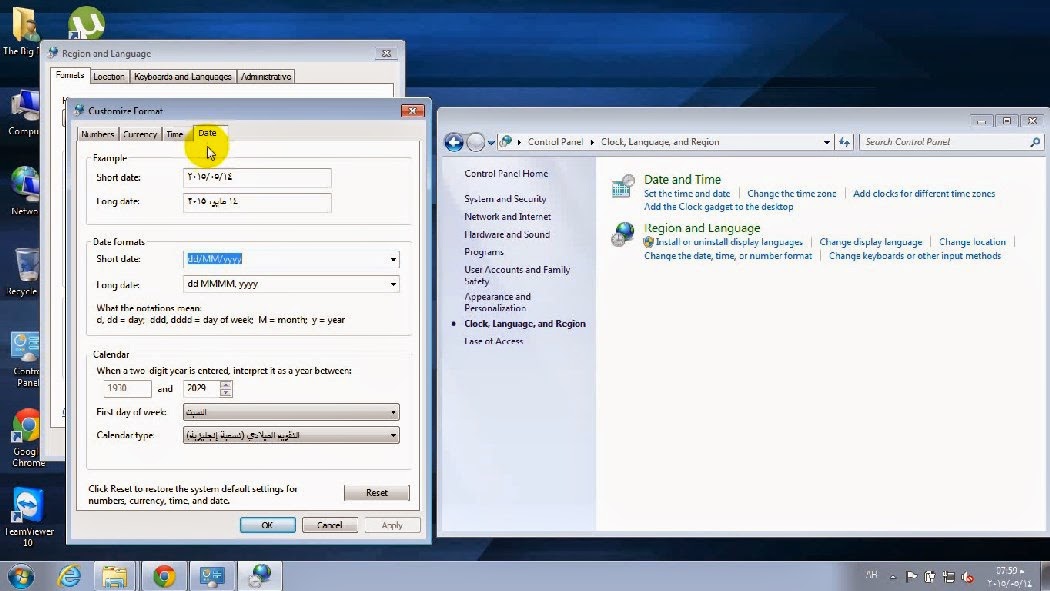The width and height of the screenshot is (1050, 591).
Task: Open Keyboards and Languages tab
Action: point(183,76)
